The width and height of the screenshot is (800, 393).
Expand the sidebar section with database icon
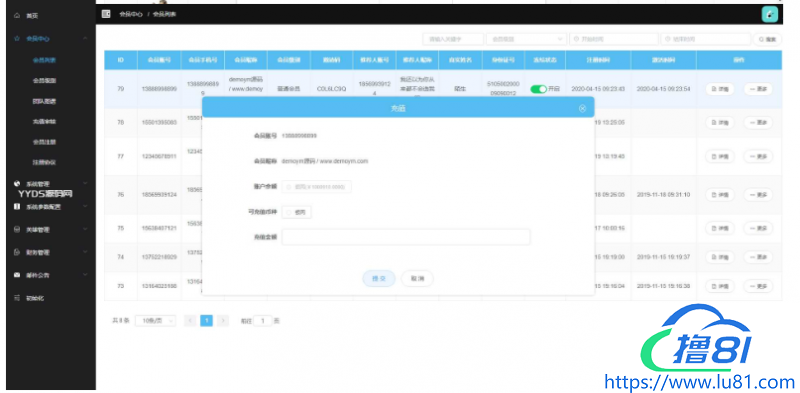tap(85, 230)
